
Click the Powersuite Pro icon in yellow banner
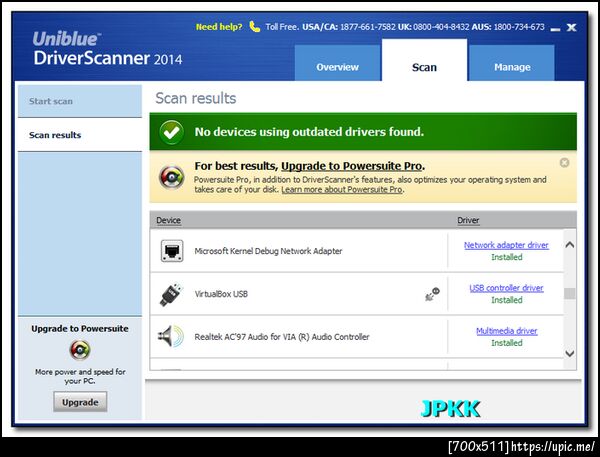pos(171,177)
